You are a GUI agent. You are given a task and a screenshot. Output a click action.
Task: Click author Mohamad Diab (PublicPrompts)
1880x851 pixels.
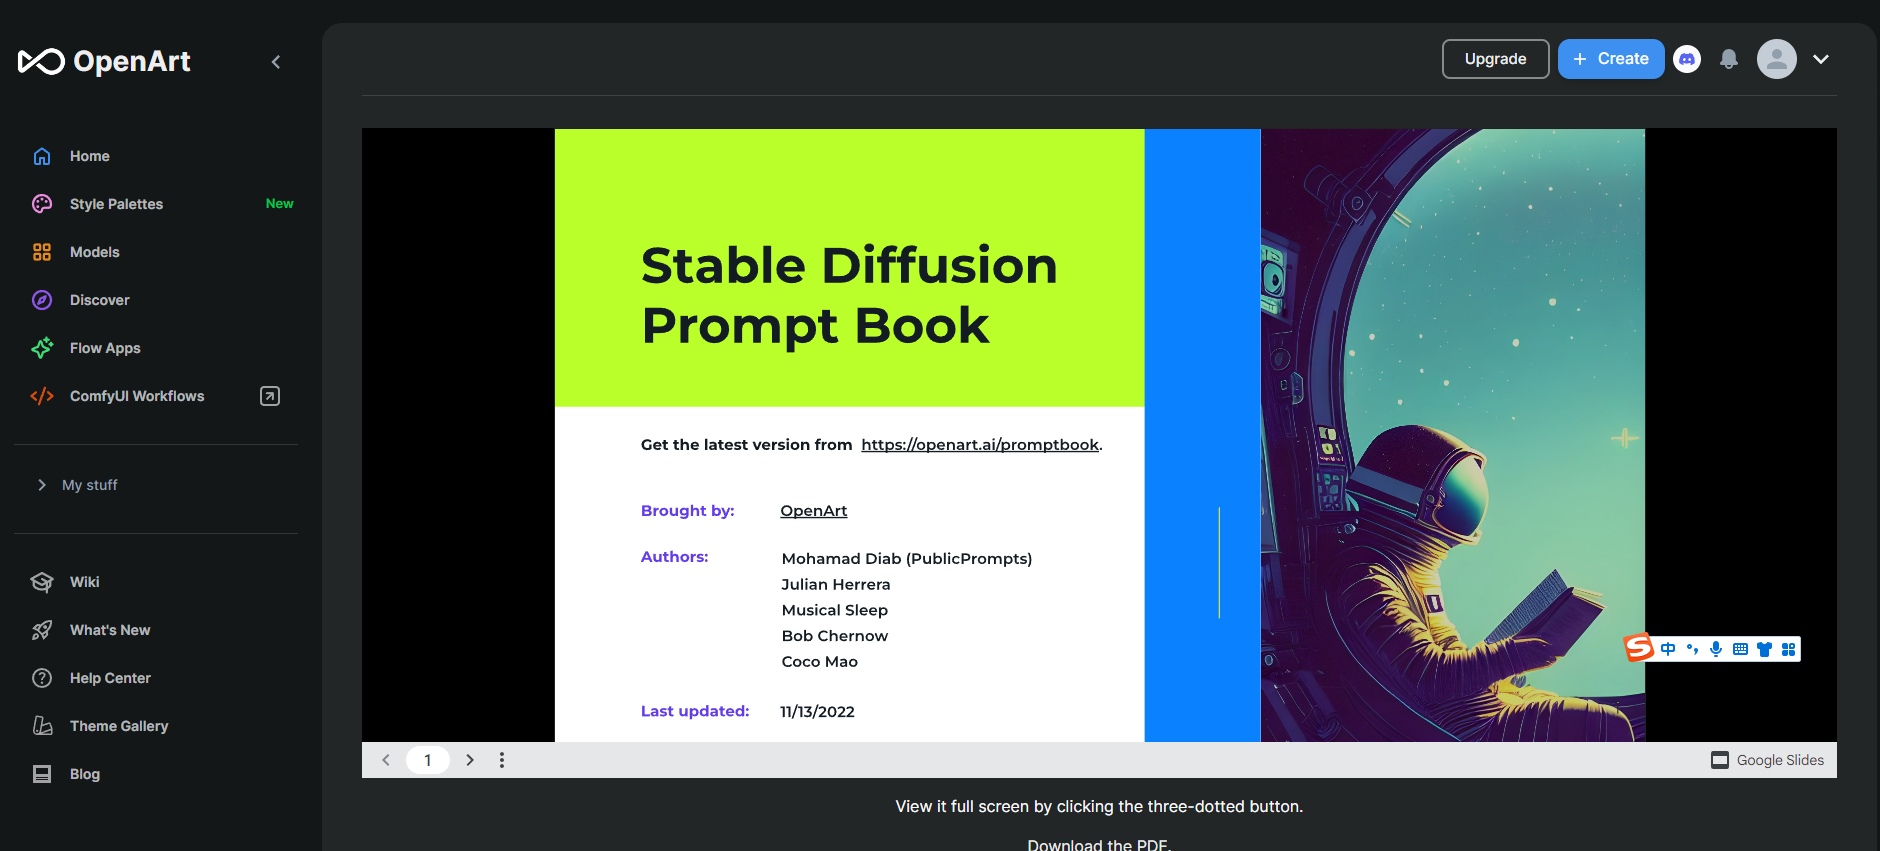point(907,559)
